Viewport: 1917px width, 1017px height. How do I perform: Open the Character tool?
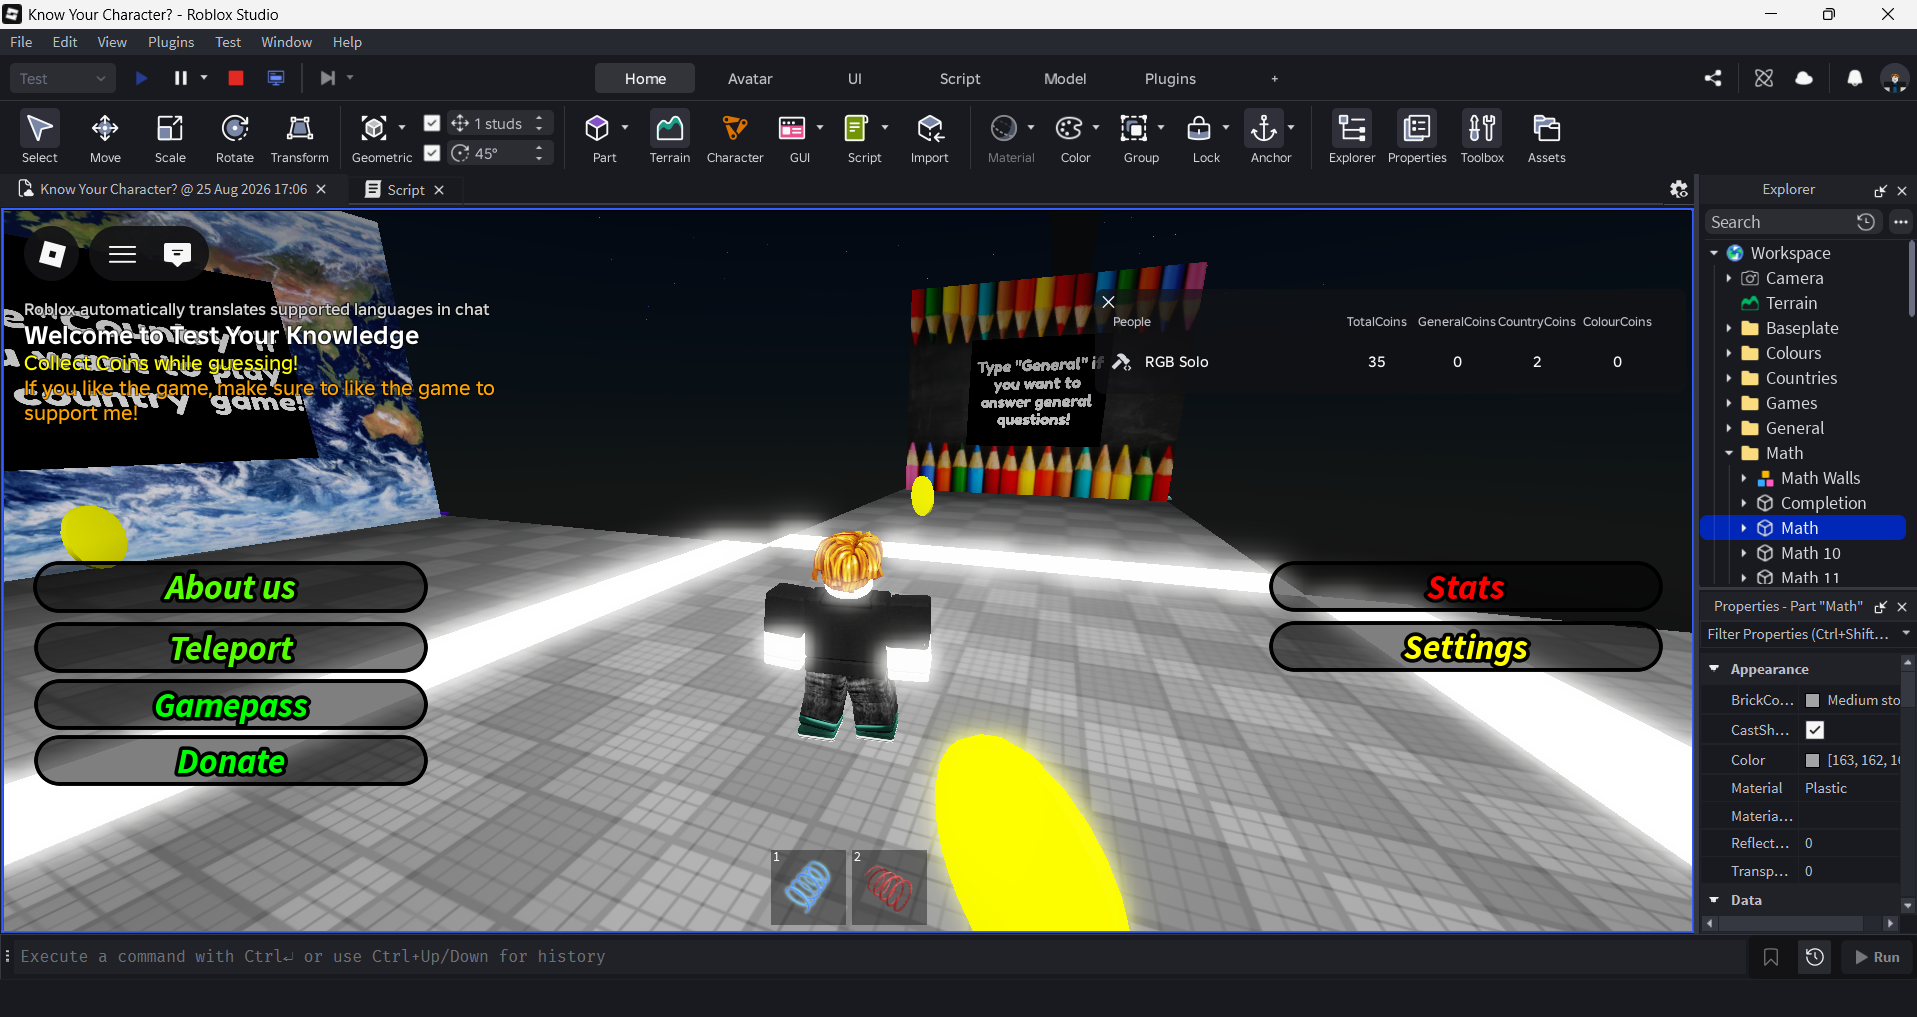pyautogui.click(x=735, y=137)
